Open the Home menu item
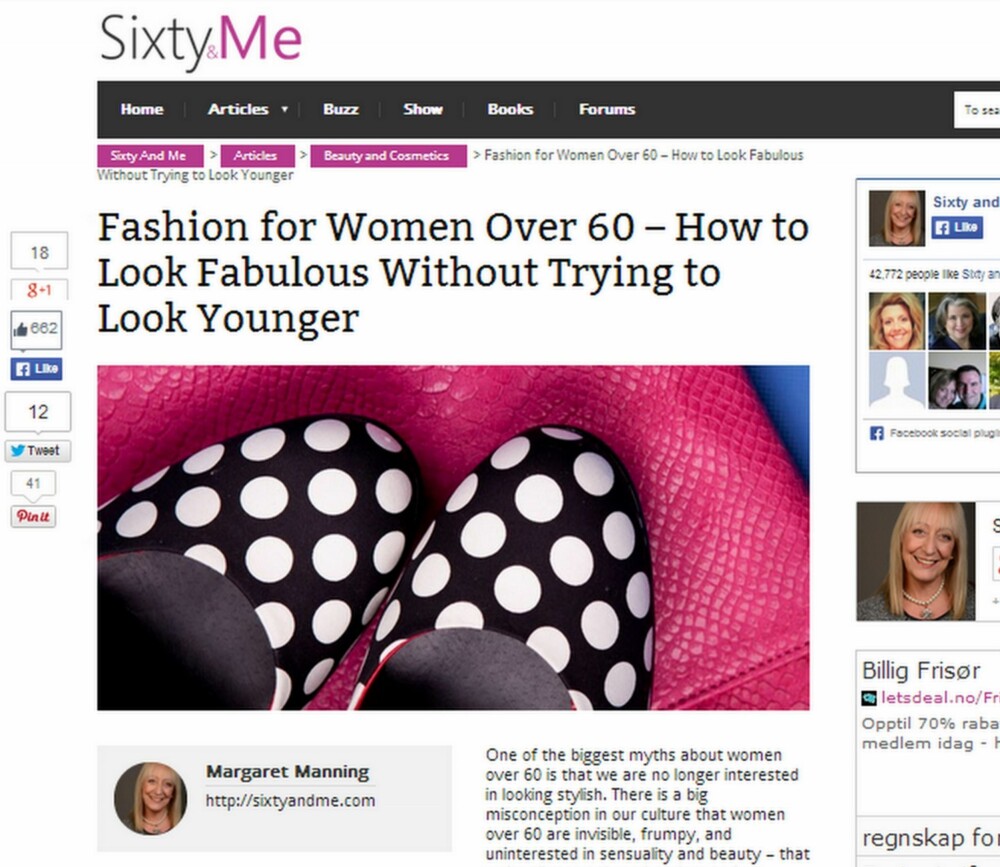The height and width of the screenshot is (867, 1000). (142, 109)
